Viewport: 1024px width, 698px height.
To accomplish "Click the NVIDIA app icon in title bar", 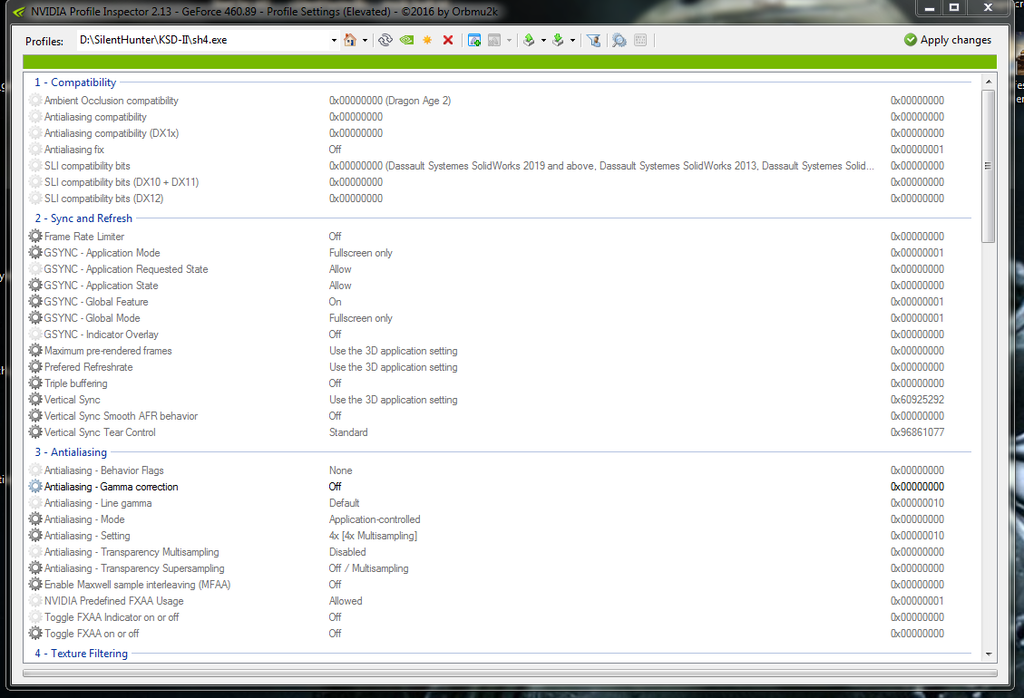I will click(x=20, y=11).
